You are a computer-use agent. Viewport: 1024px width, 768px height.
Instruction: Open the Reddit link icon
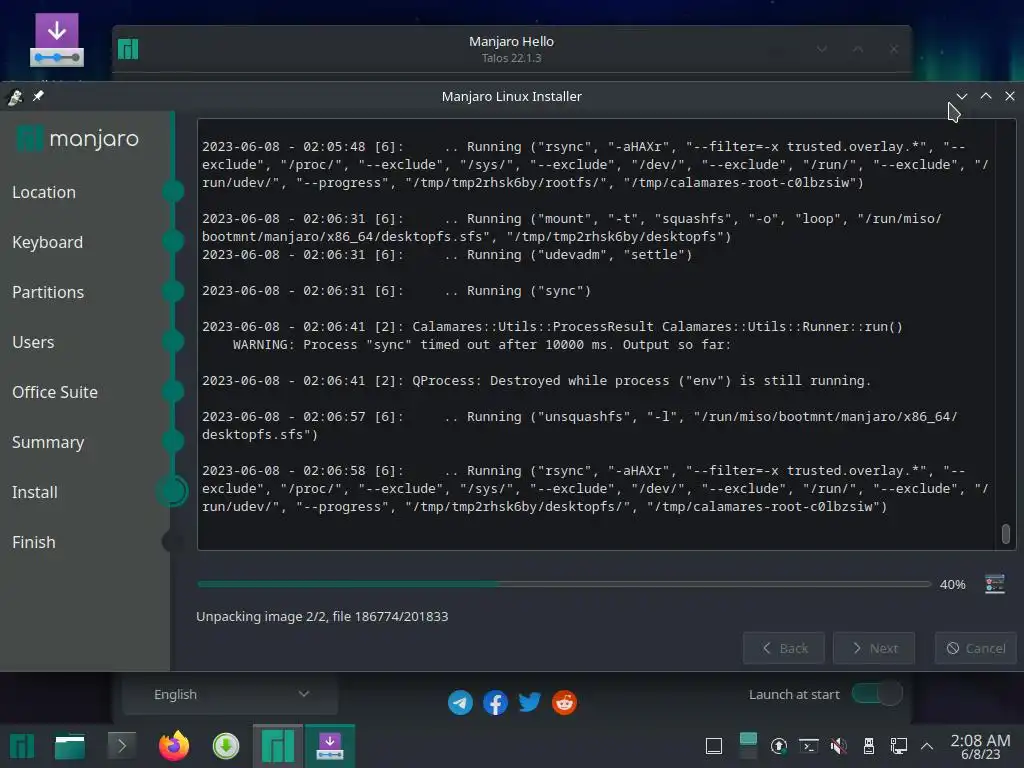tap(564, 703)
